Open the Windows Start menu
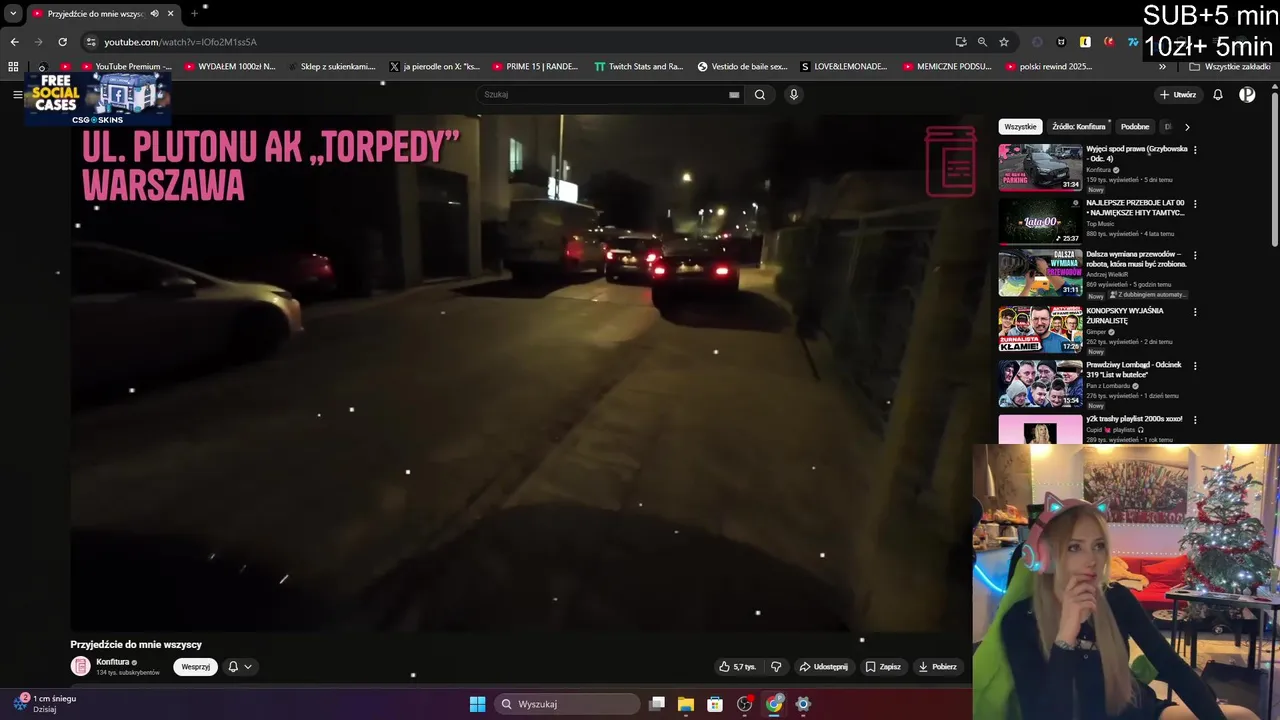This screenshot has width=1280, height=720. [477, 704]
